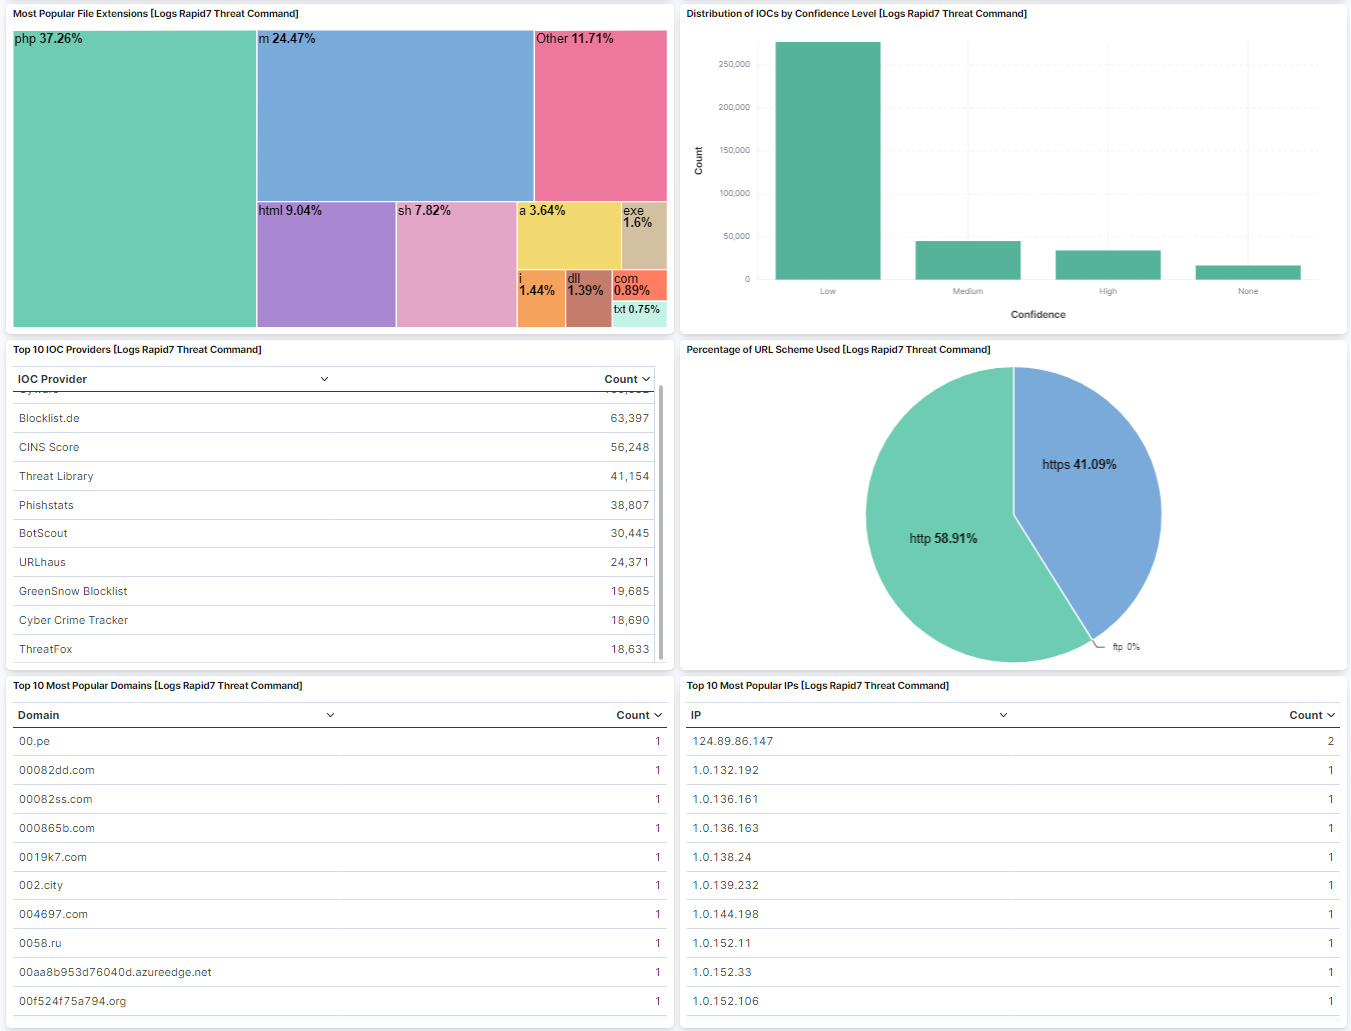Click the Medium confidence bar
Image resolution: width=1351 pixels, height=1031 pixels.
968,260
